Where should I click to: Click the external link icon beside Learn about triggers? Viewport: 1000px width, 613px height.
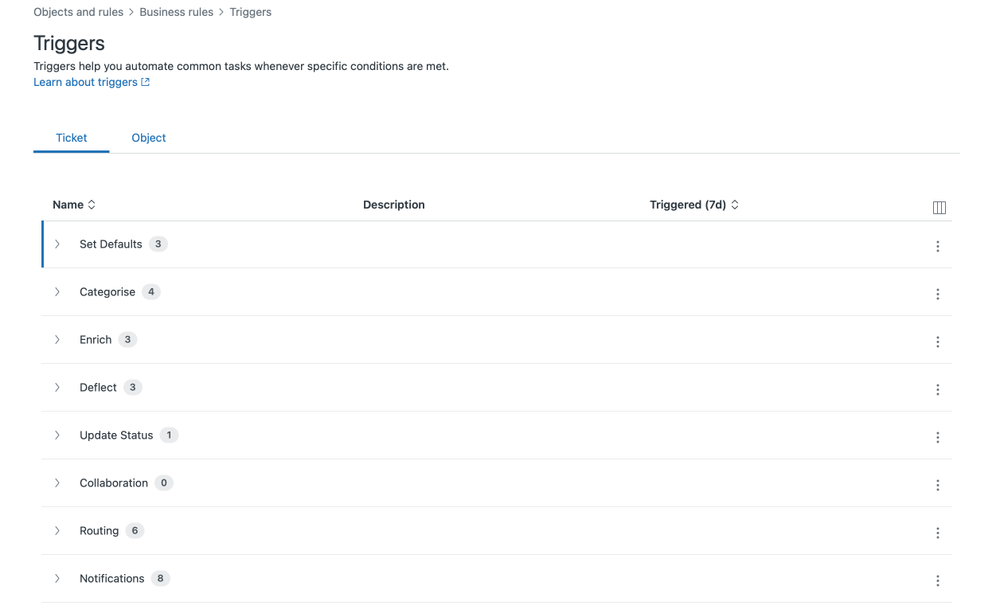[x=147, y=81]
